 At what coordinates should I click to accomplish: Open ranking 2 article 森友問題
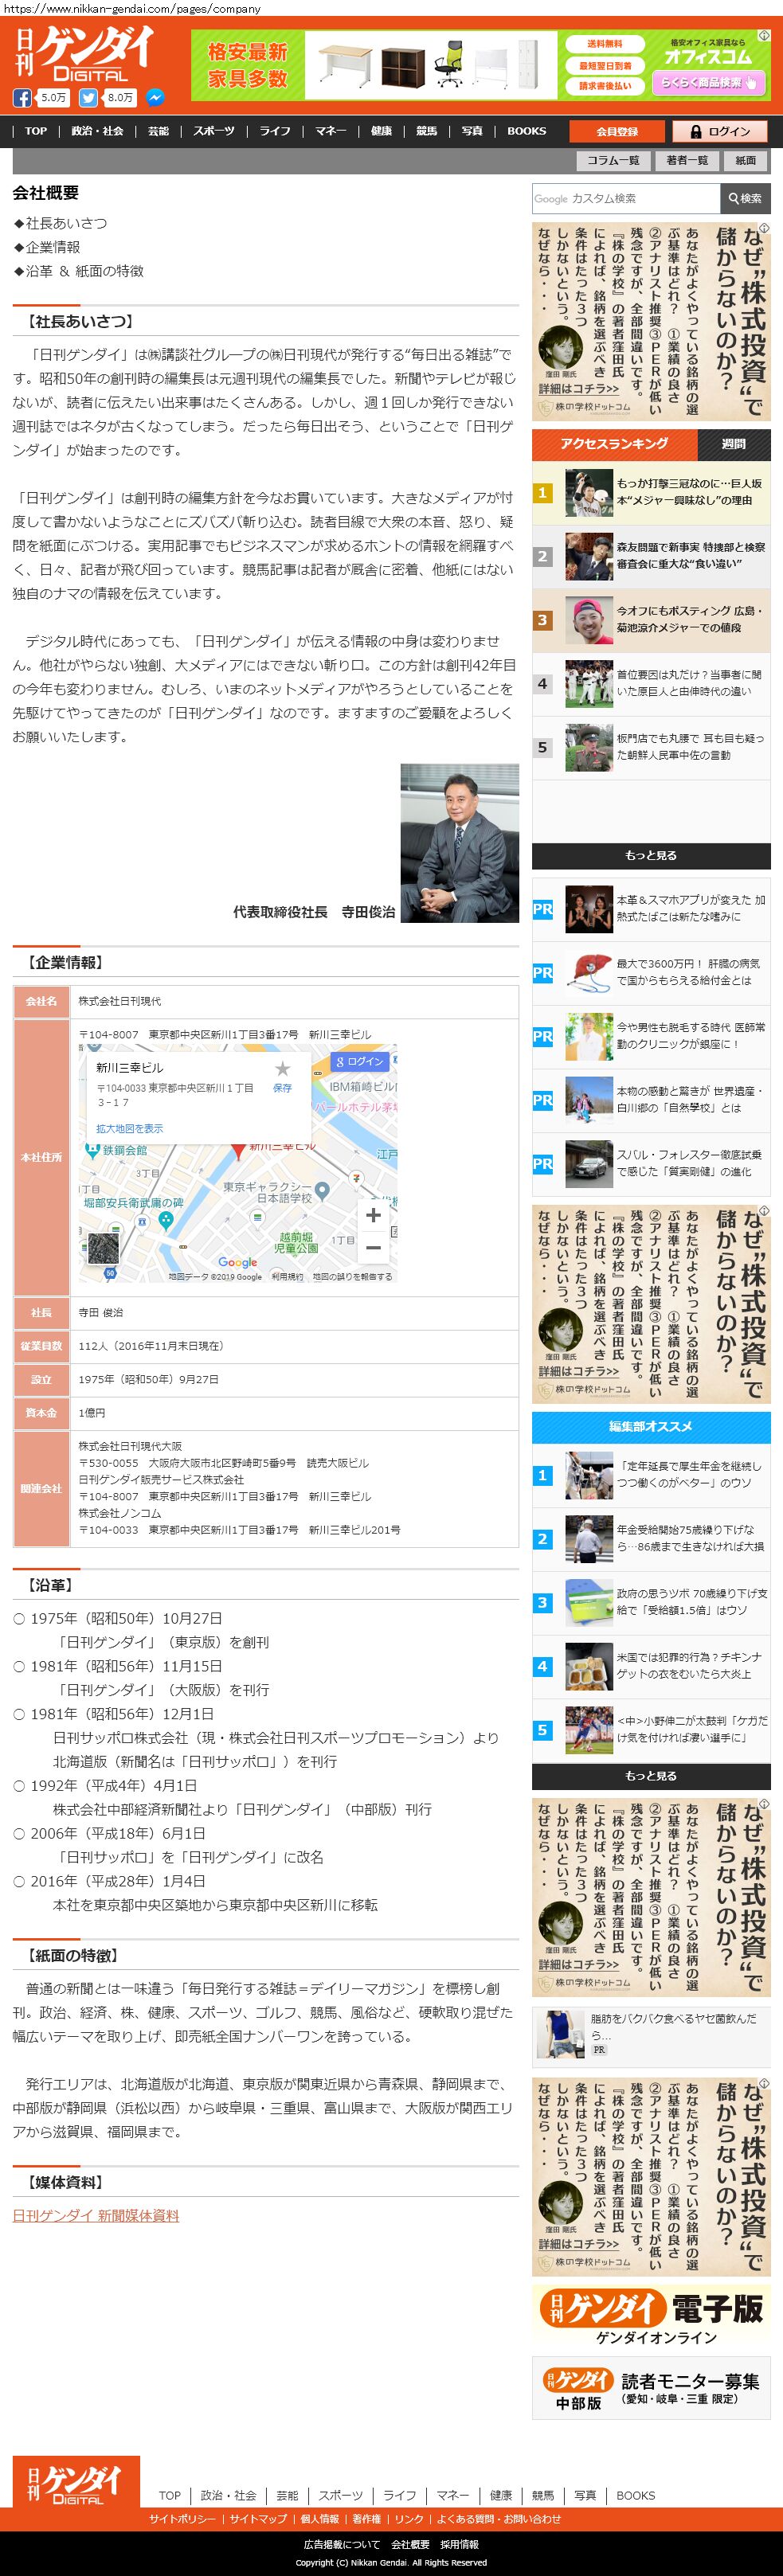click(x=651, y=556)
